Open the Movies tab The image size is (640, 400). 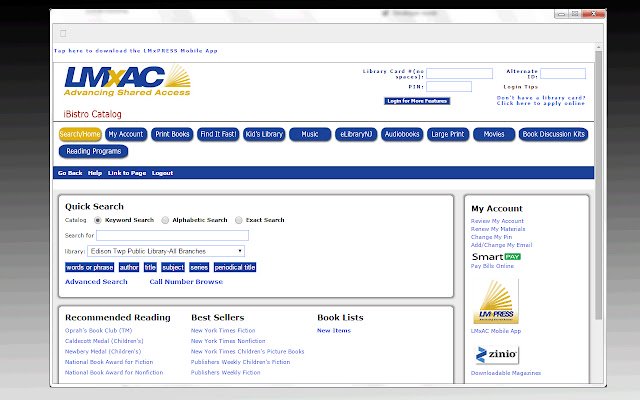pyautogui.click(x=494, y=134)
